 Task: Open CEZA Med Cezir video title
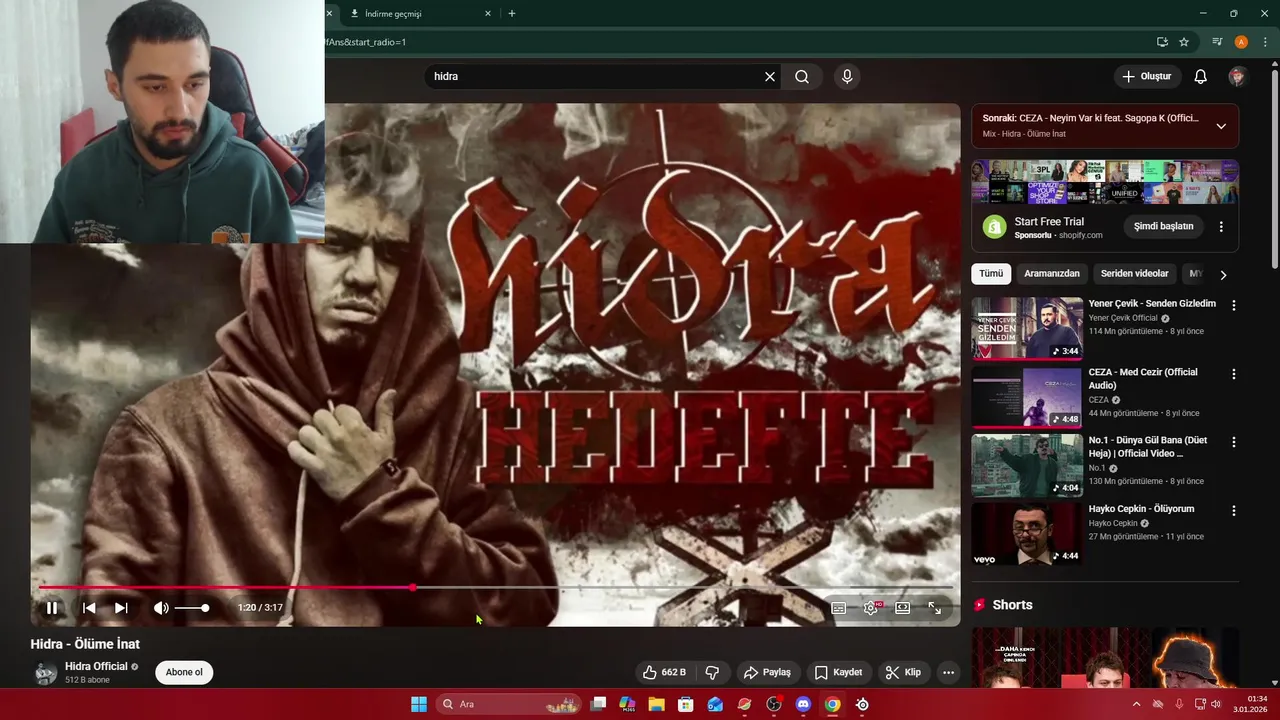click(x=1143, y=378)
